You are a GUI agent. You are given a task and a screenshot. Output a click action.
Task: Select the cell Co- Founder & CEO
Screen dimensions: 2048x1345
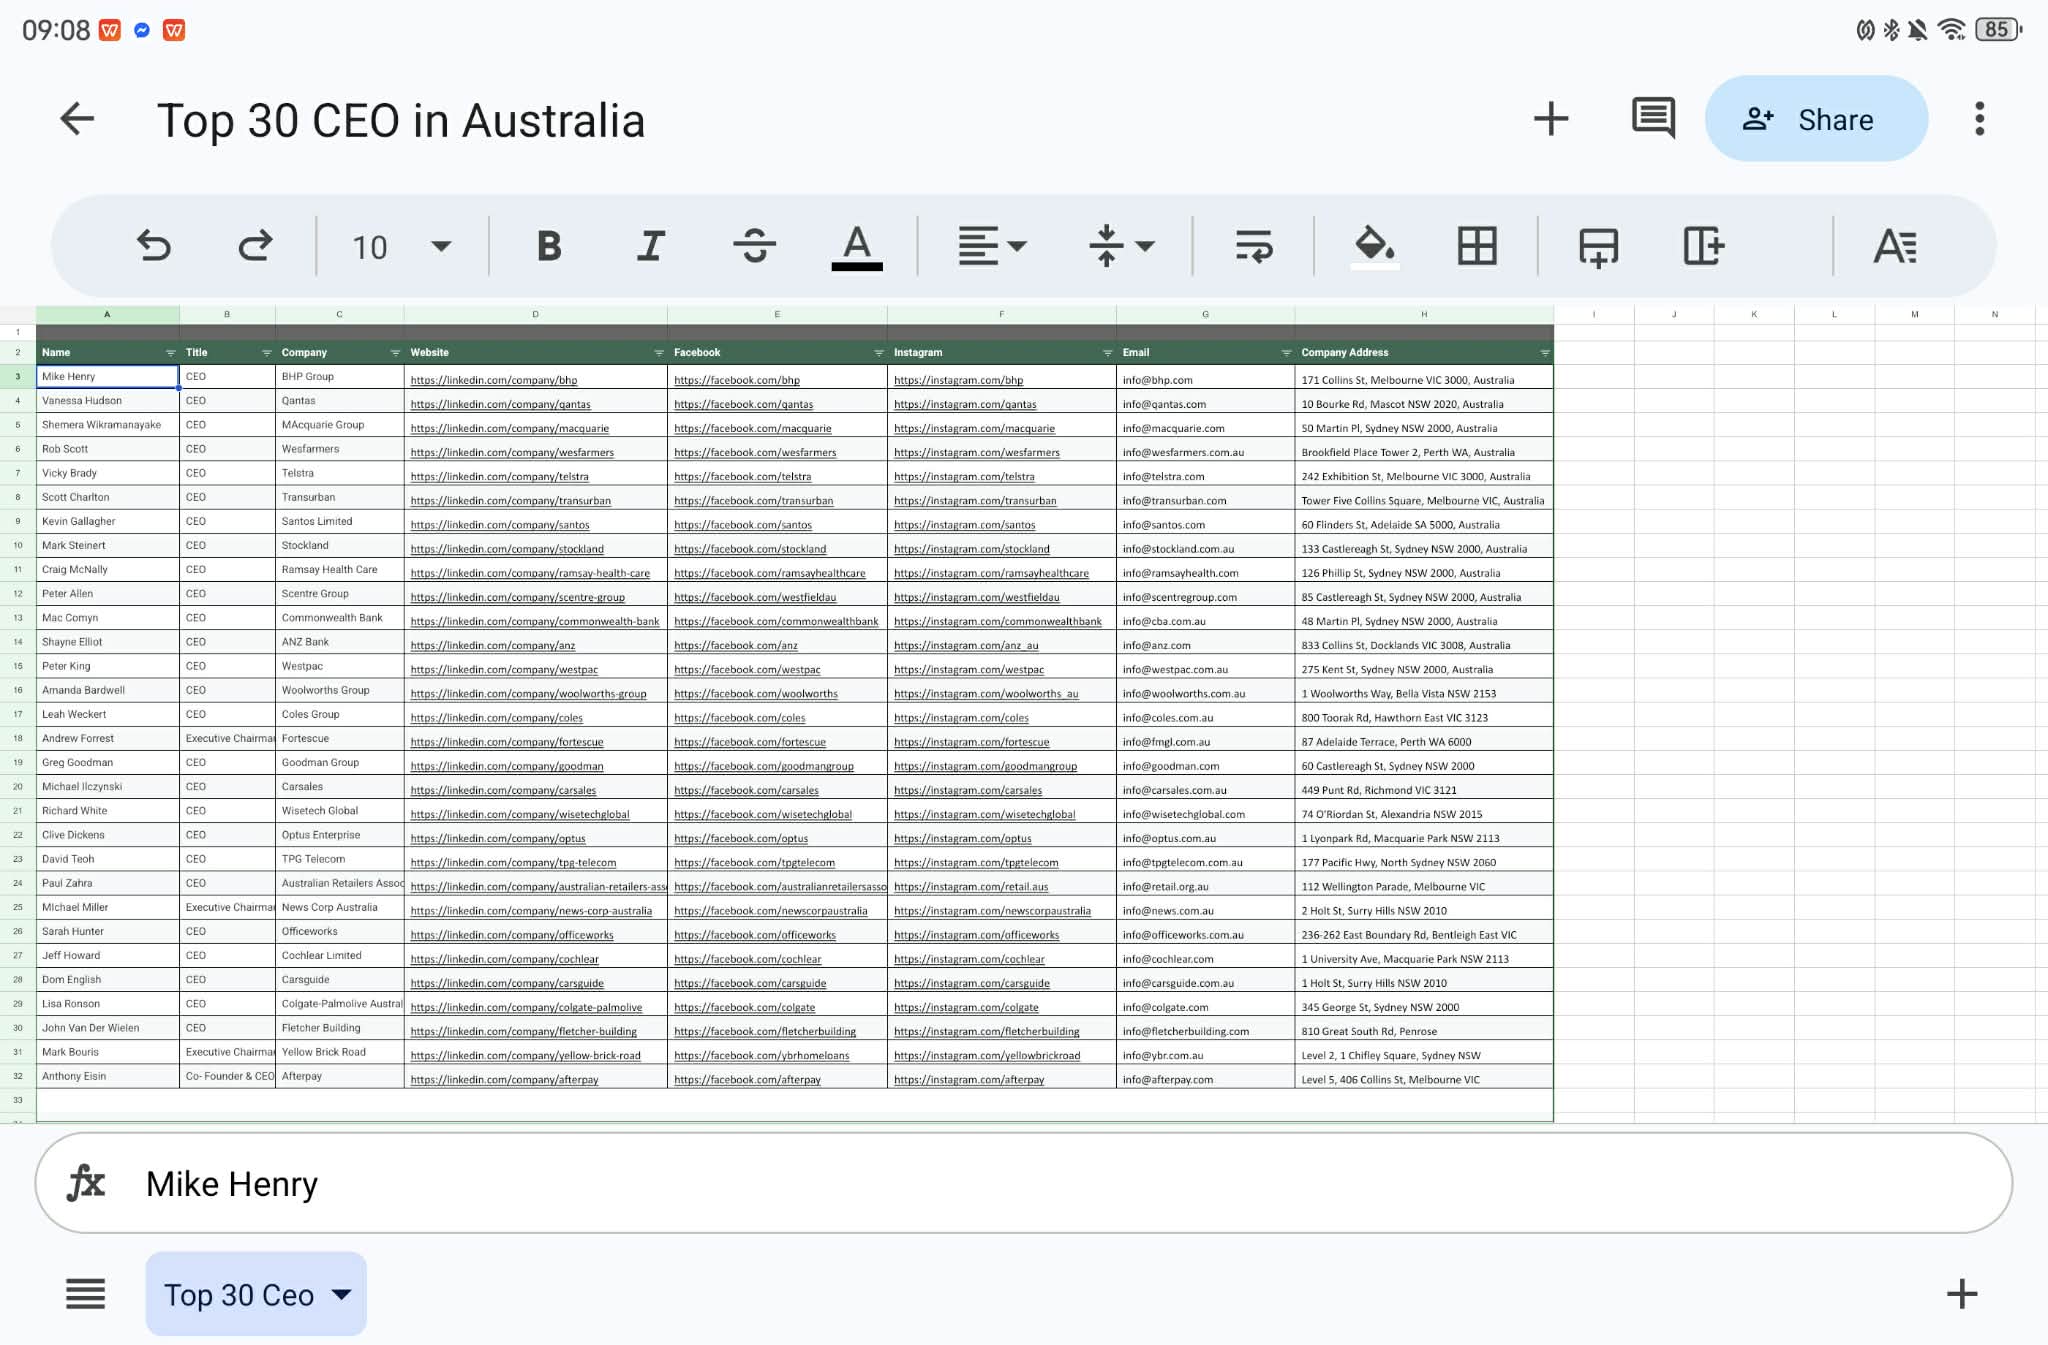227,1077
